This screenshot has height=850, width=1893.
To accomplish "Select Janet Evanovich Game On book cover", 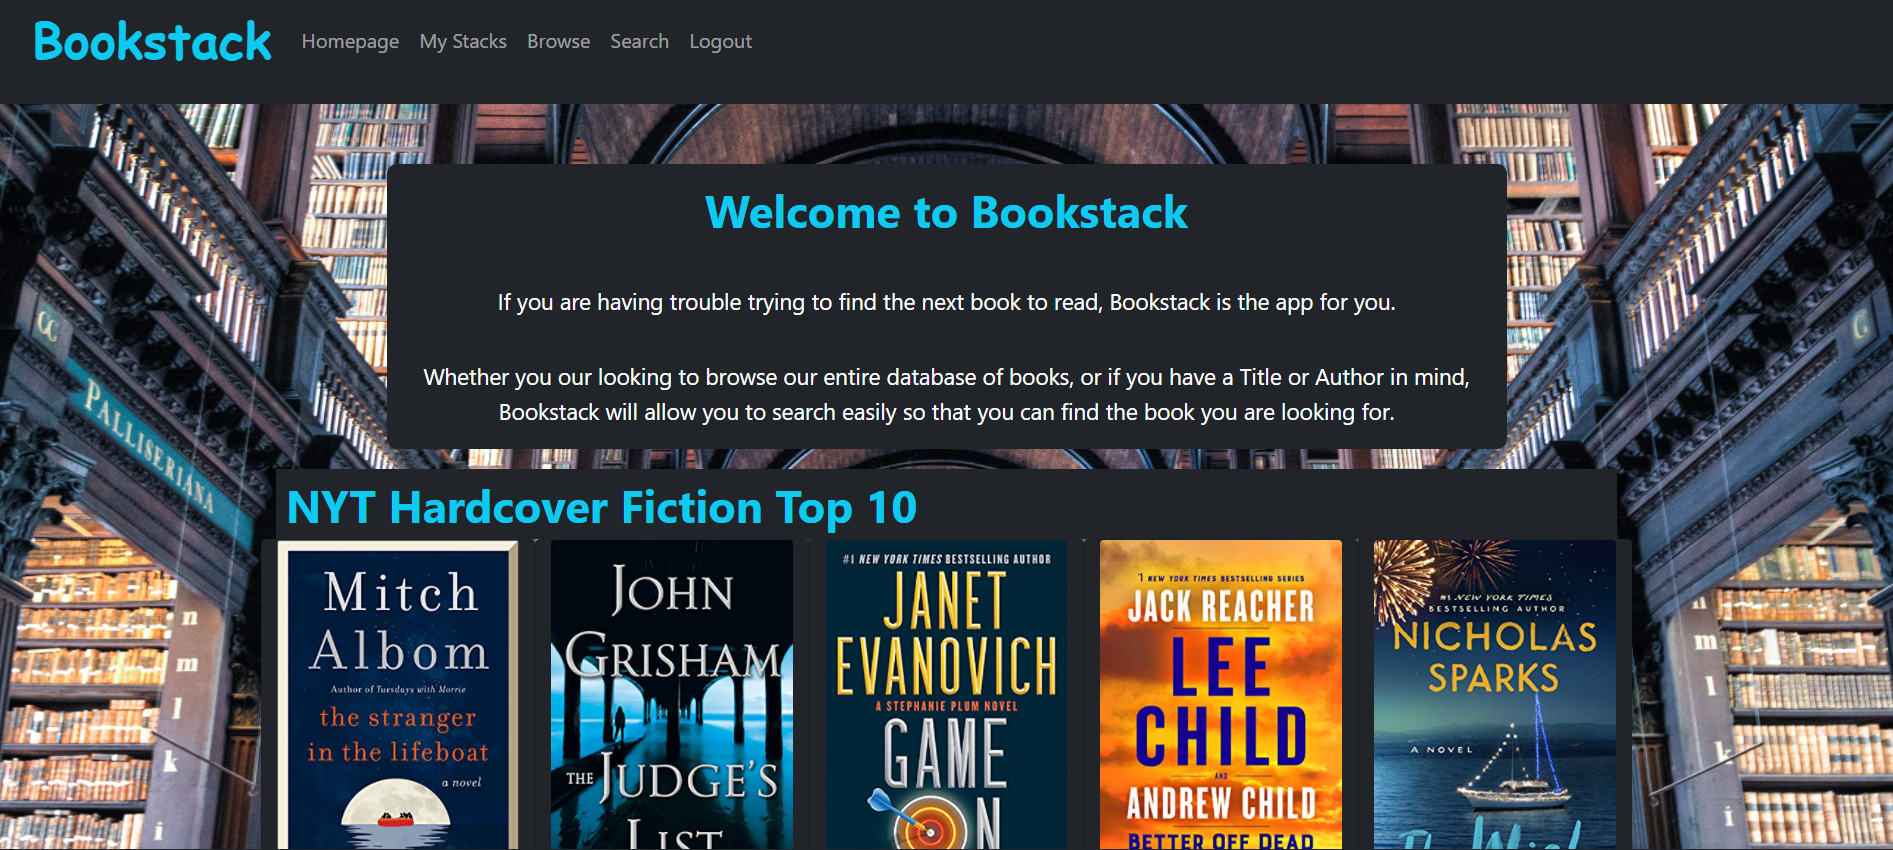I will [x=946, y=695].
